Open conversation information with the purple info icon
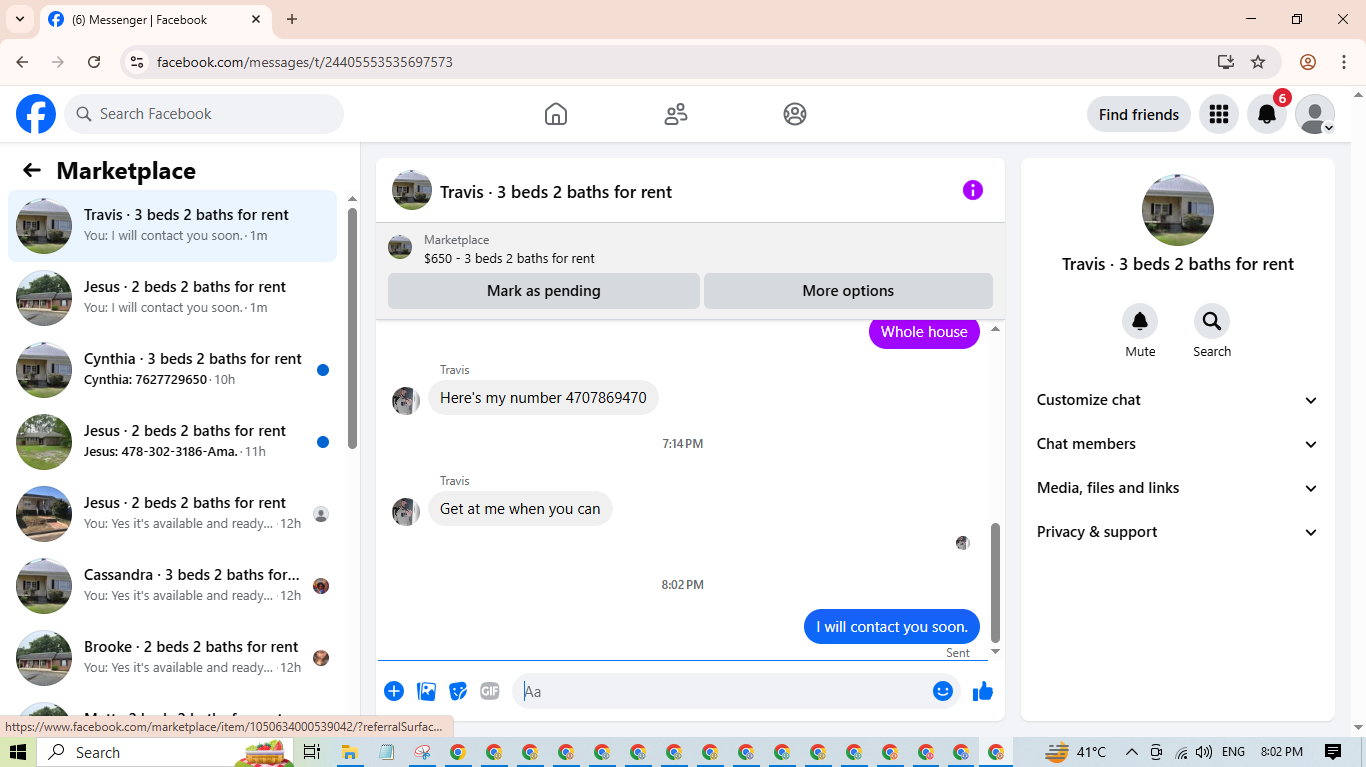 point(973,190)
